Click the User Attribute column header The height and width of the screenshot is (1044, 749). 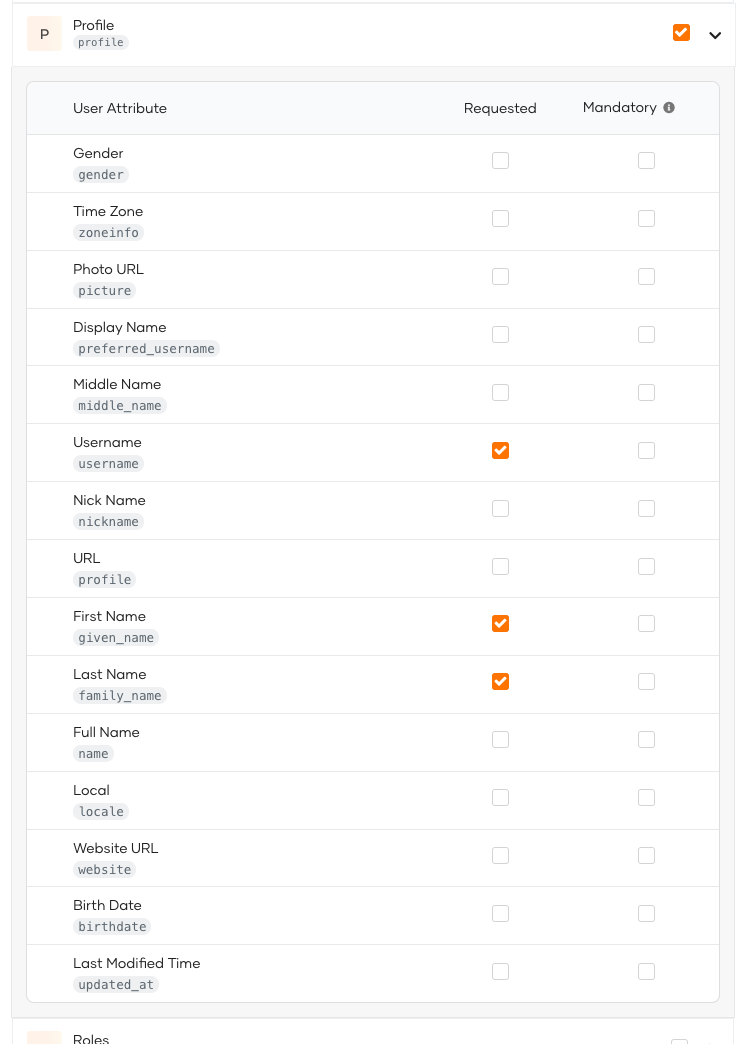(120, 107)
